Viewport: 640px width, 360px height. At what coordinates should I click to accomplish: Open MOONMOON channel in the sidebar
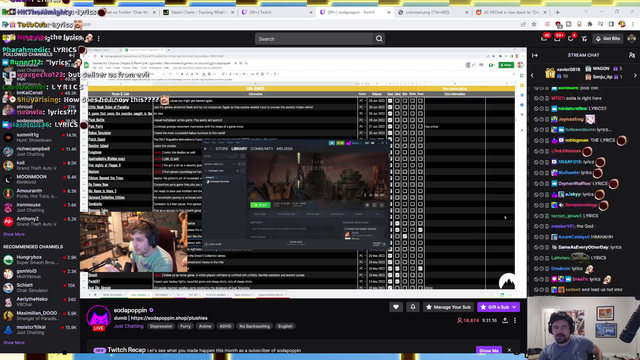pyautogui.click(x=40, y=179)
